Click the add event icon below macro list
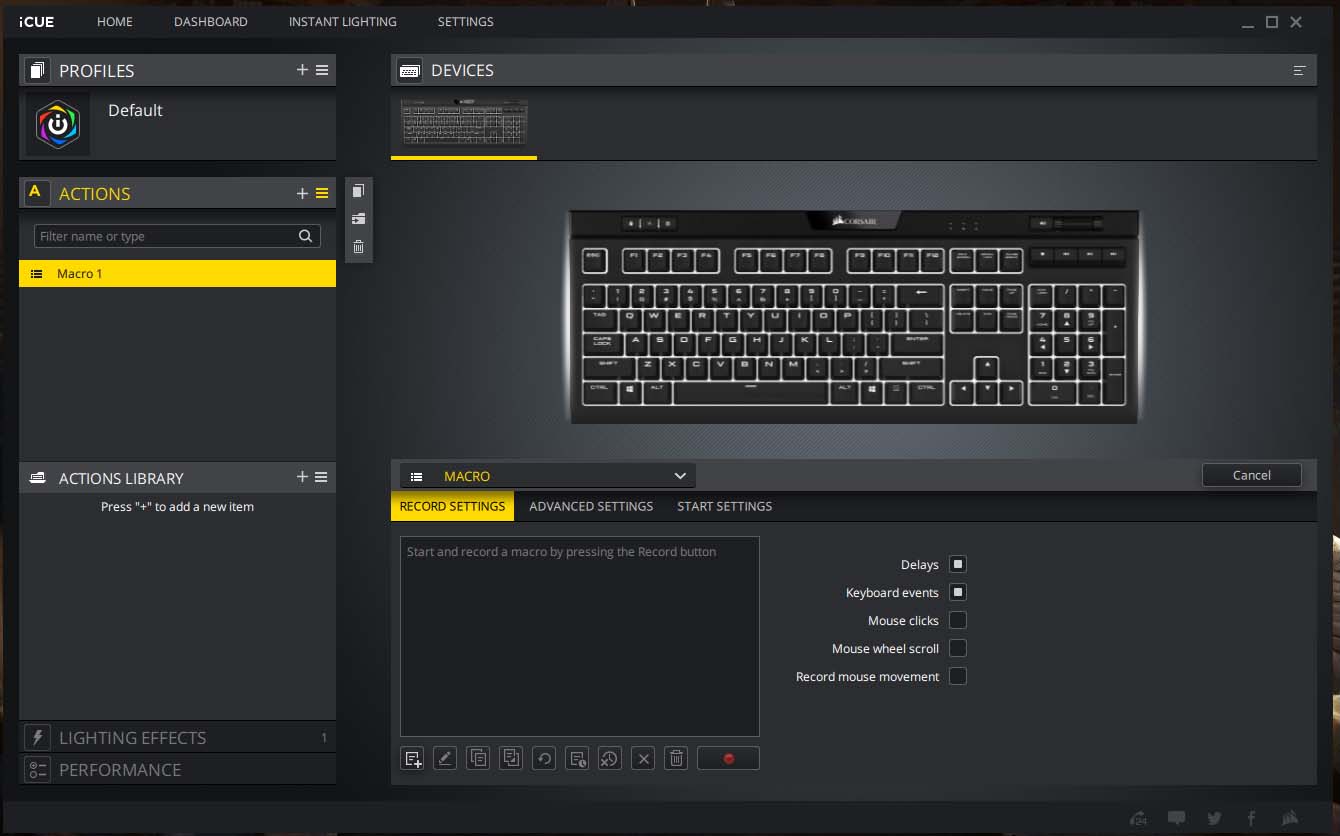This screenshot has height=836, width=1340. coord(413,759)
